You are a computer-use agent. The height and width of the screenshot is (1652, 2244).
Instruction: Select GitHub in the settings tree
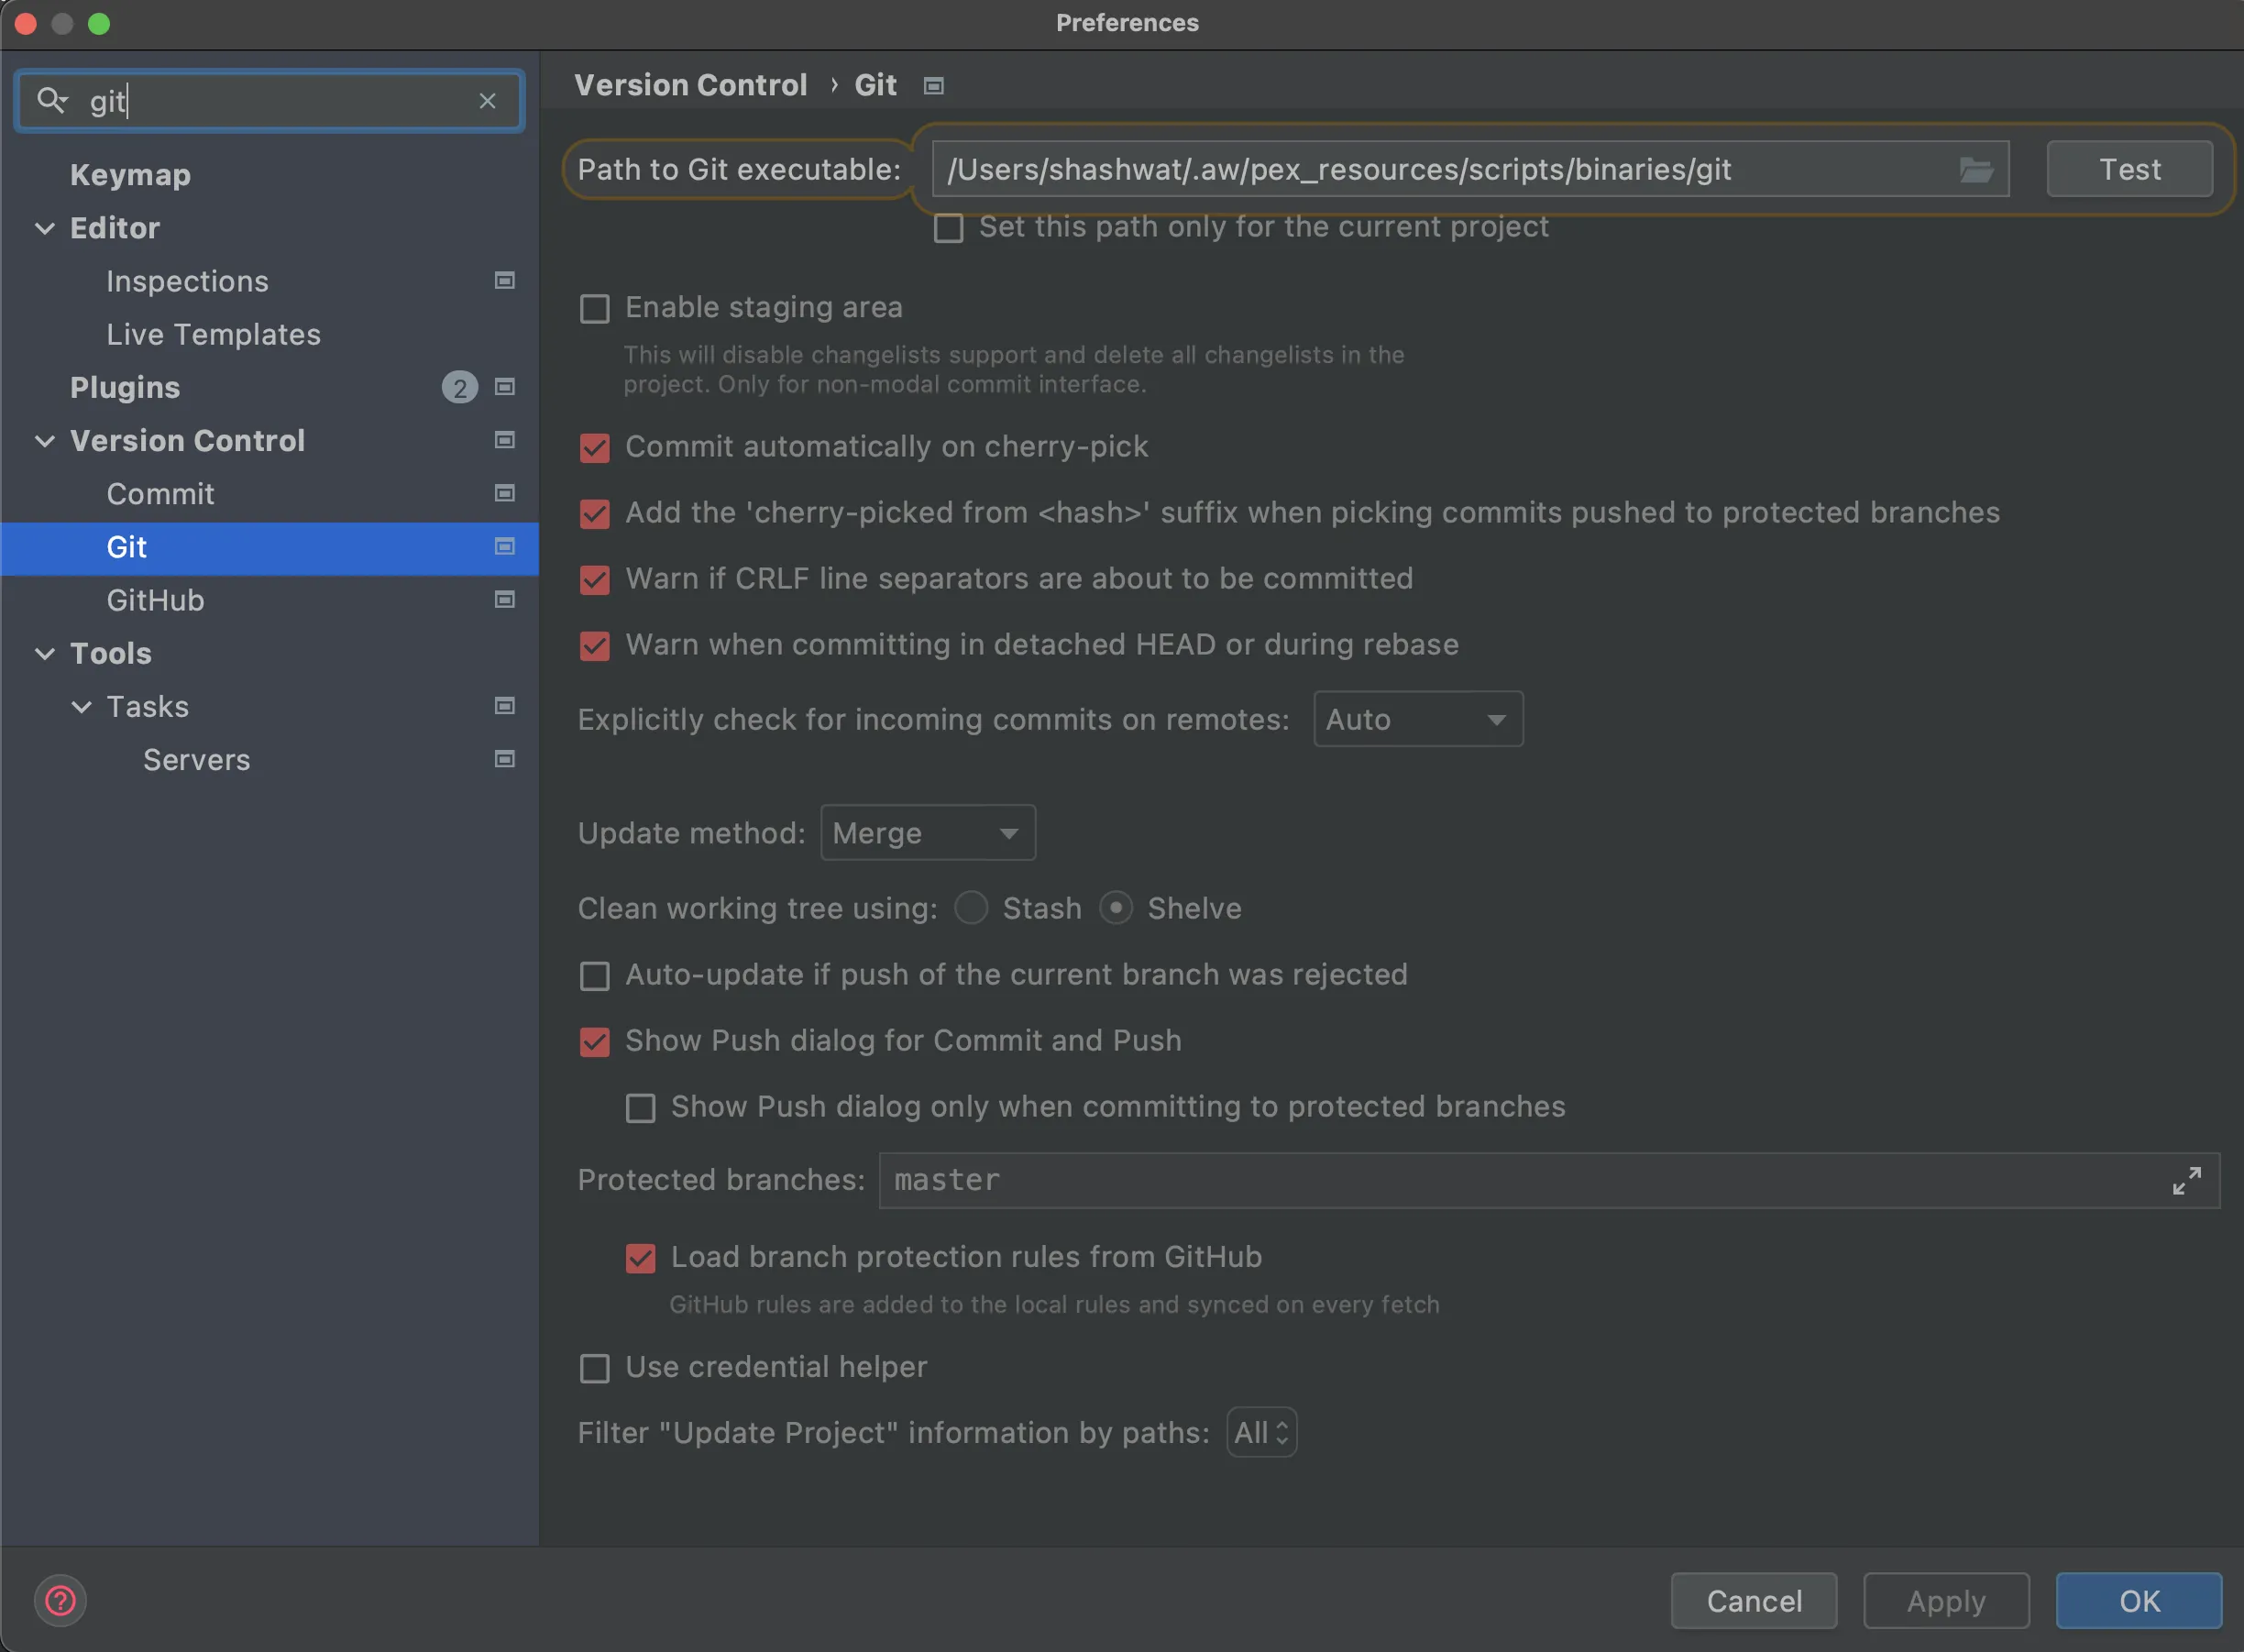pos(155,600)
